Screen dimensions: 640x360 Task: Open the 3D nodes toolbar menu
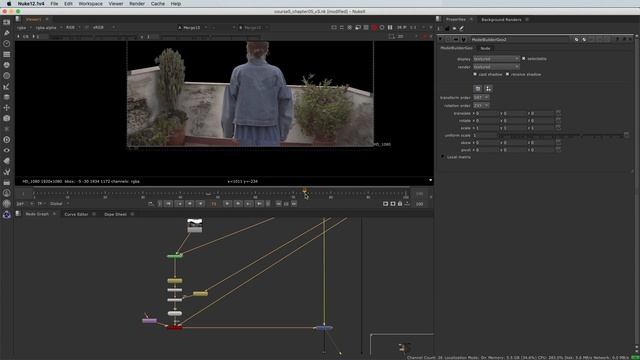7,118
